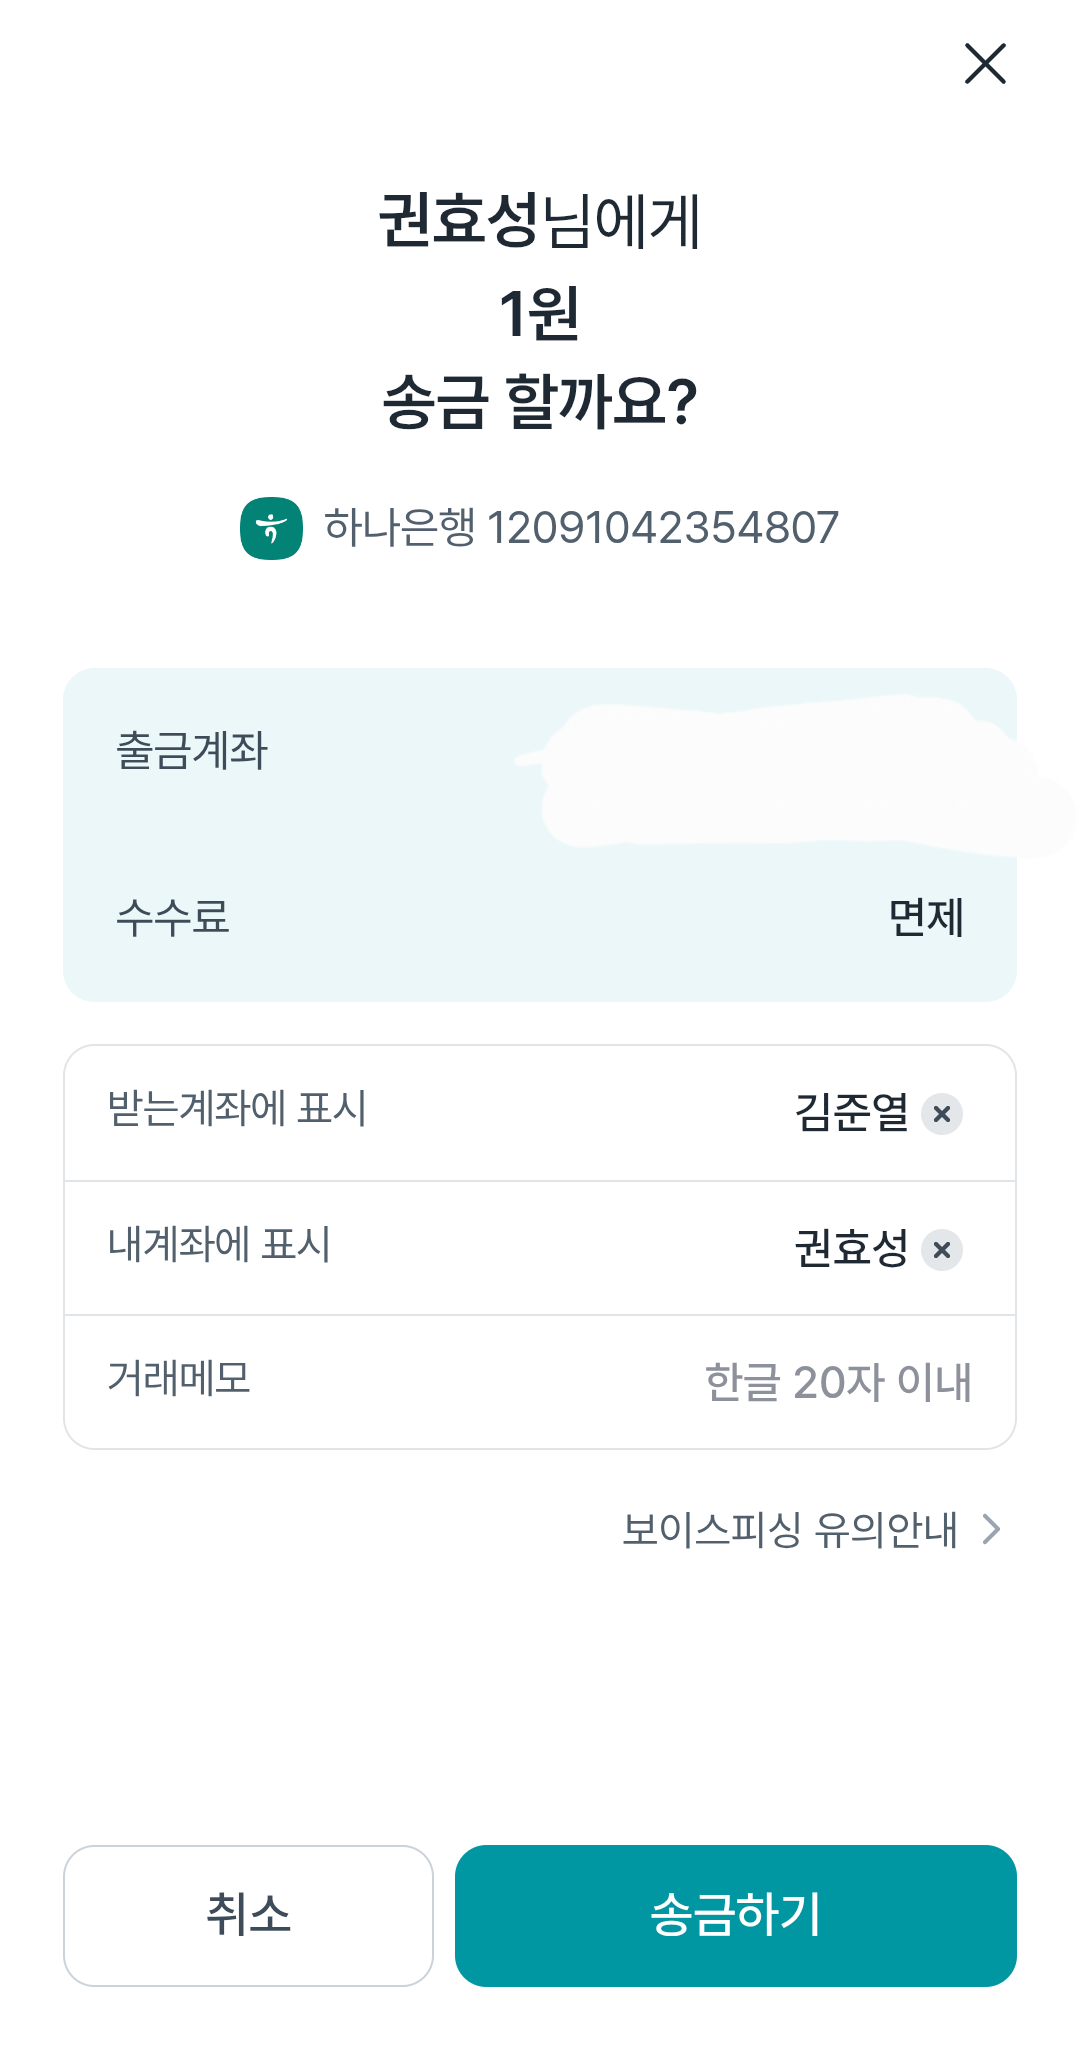Image resolution: width=1080 pixels, height=2050 pixels.
Task: Click the account number 12091042354807
Action: tap(662, 528)
